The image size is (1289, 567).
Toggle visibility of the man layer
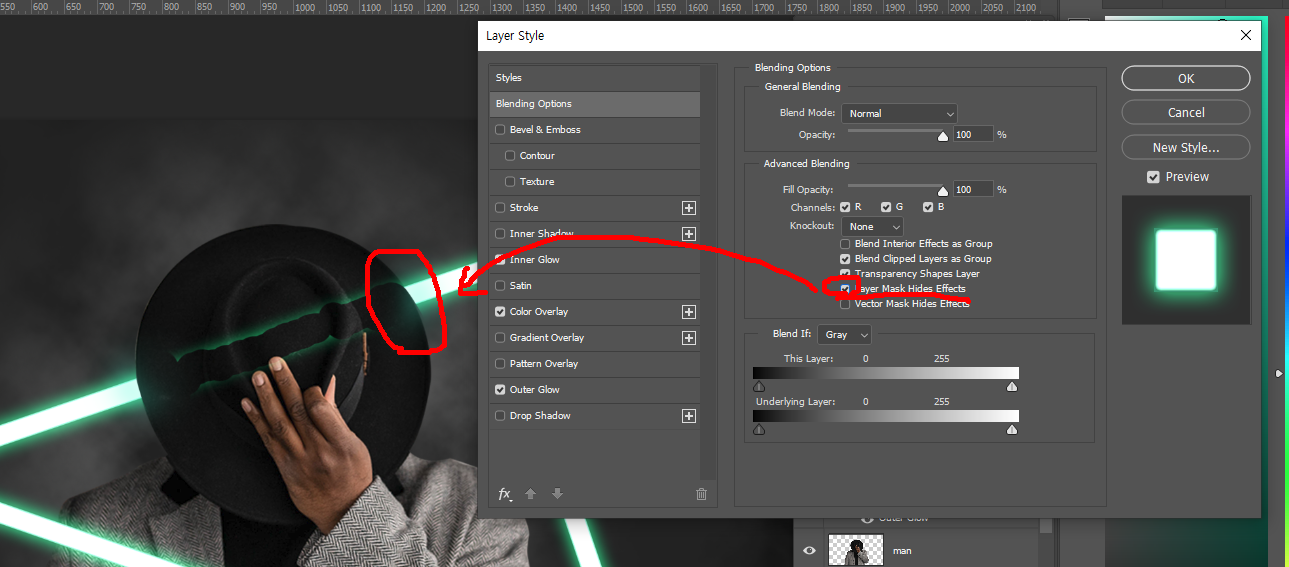(x=809, y=550)
